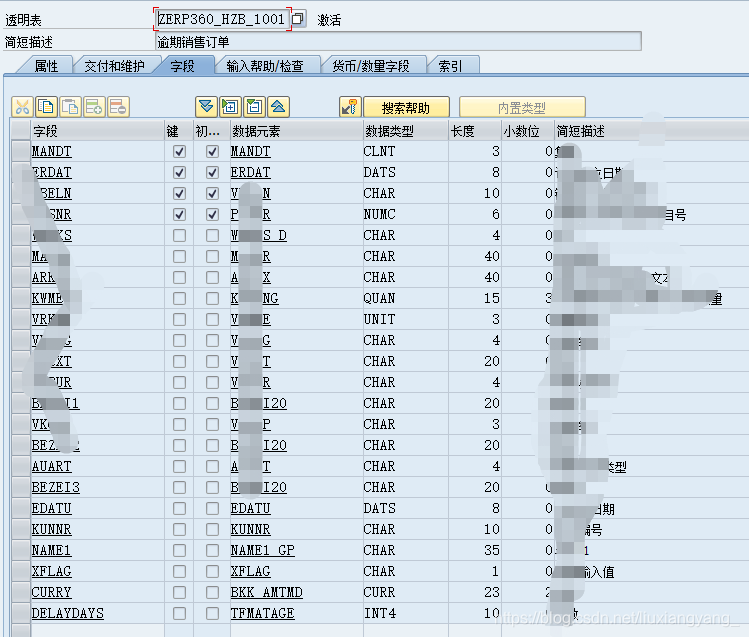Toggle initial-value checkbox for ERDAT row
749x637 pixels.
click(212, 172)
